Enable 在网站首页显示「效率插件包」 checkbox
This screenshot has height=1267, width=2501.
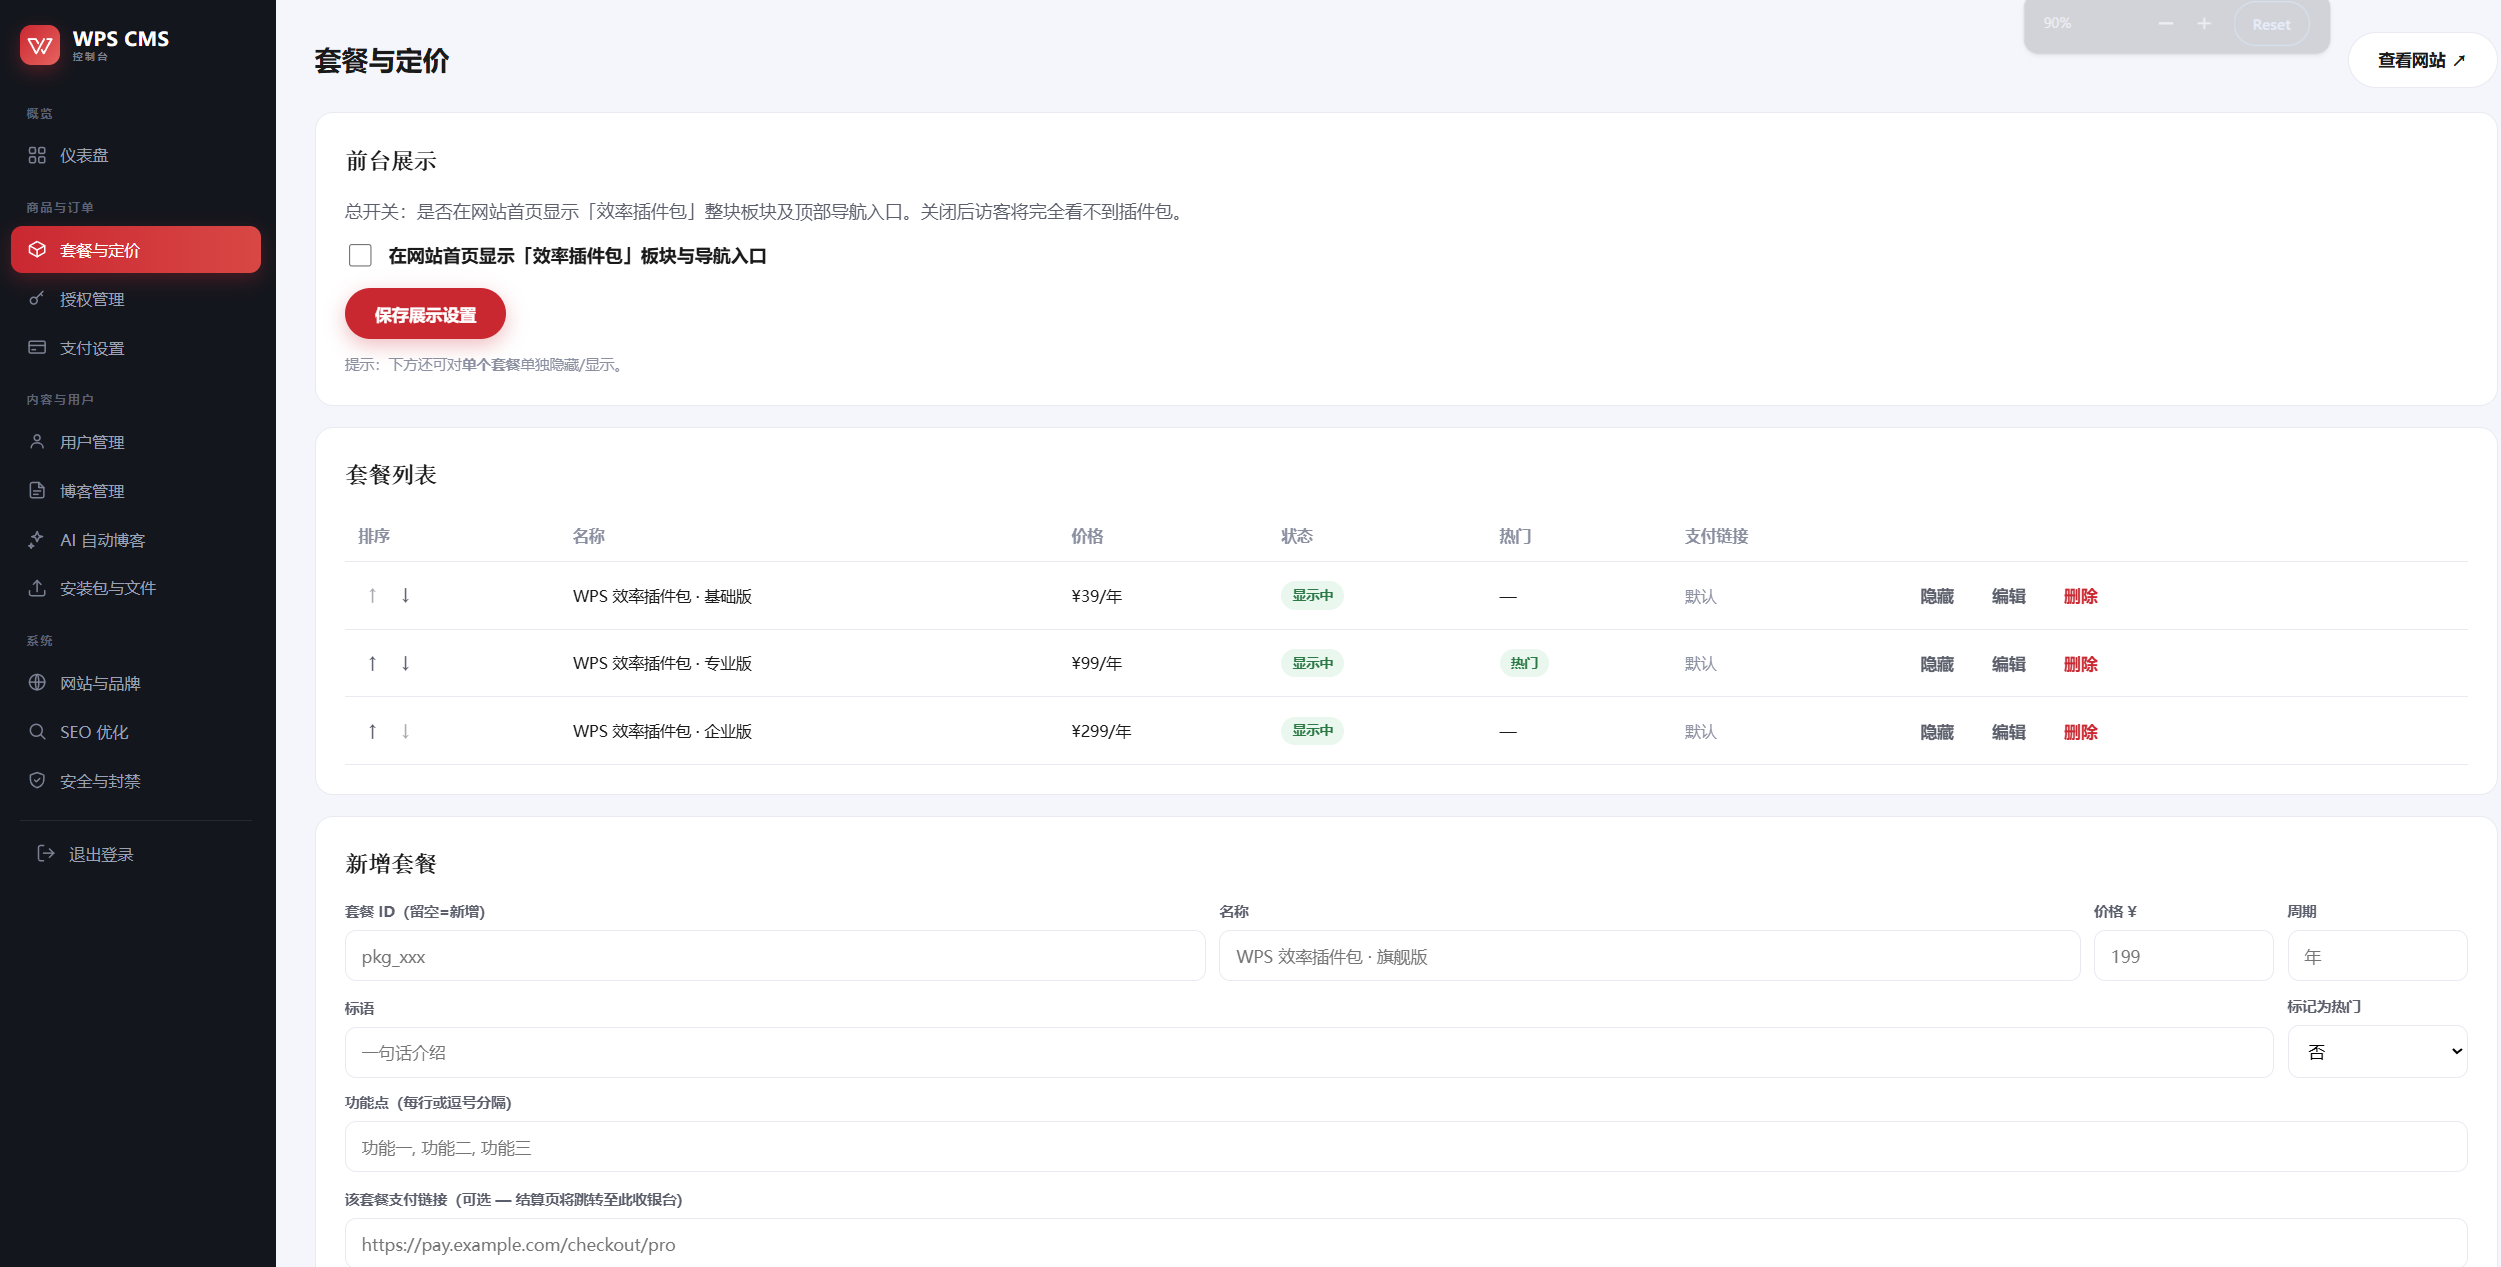coord(360,255)
